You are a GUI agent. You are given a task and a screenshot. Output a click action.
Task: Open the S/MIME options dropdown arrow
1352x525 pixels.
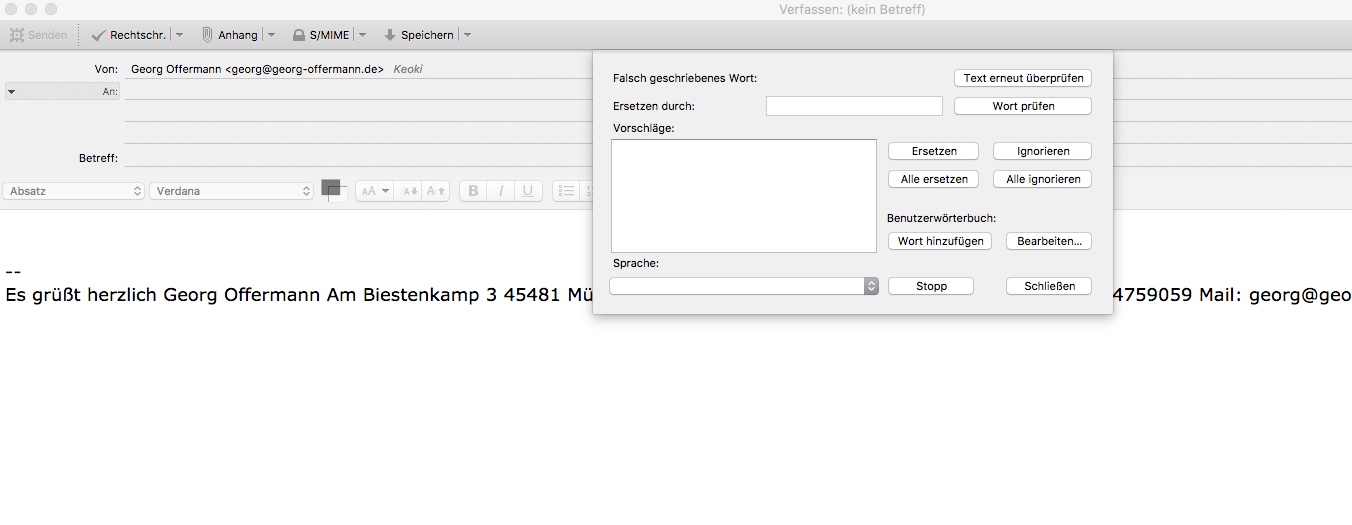(362, 35)
